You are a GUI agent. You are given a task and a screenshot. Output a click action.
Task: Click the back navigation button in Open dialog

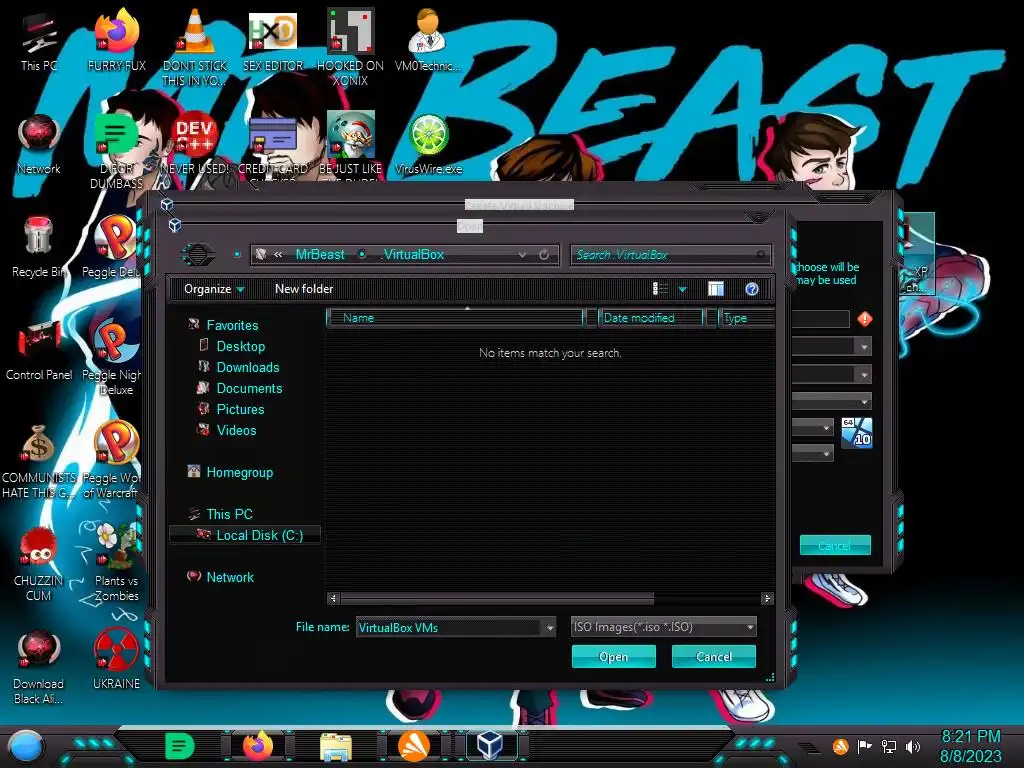198,254
